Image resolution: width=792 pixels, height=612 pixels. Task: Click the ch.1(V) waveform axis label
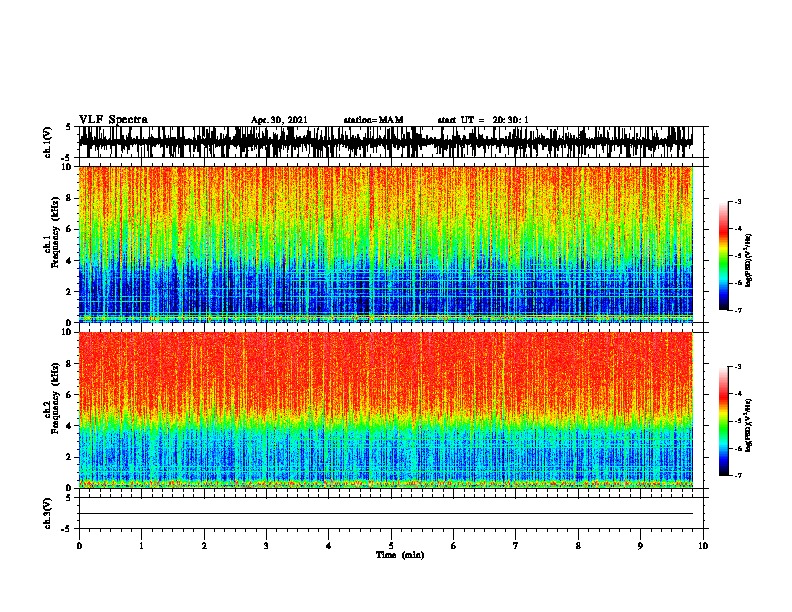click(47, 142)
